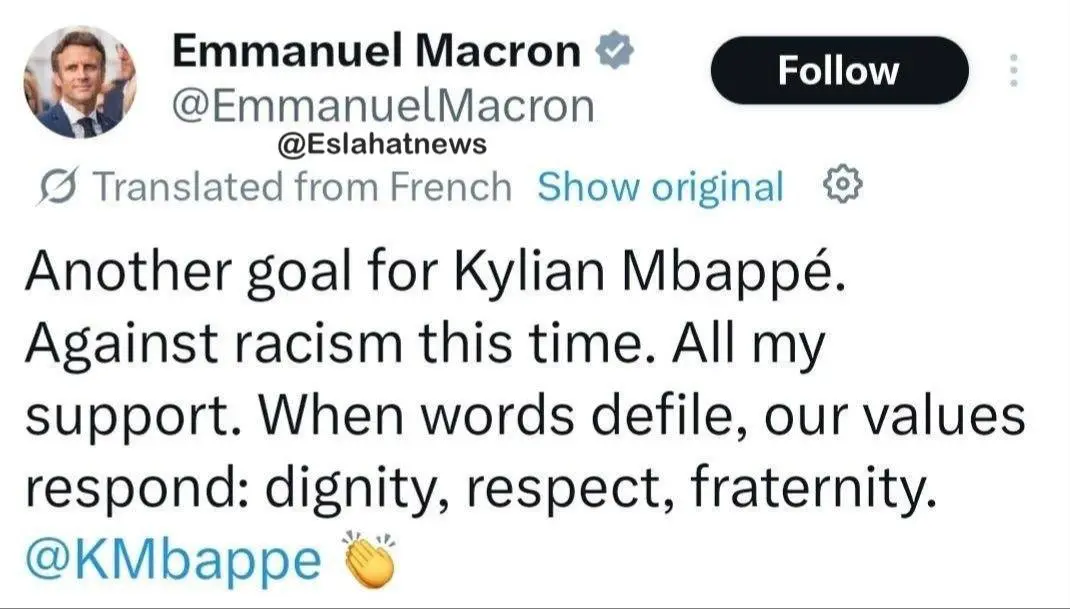Open translation settings gear icon
Image resolution: width=1070 pixels, height=609 pixels.
(x=842, y=184)
